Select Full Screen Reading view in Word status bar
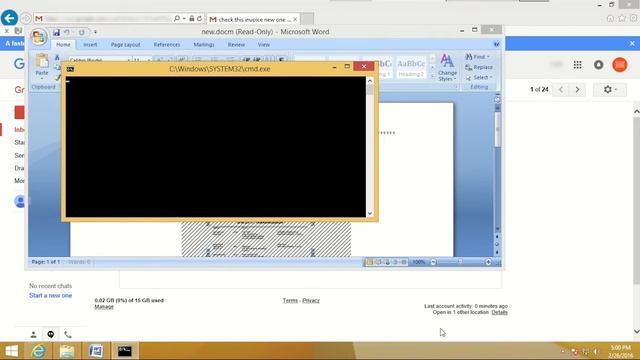This screenshot has width=640, height=360. click(x=378, y=262)
